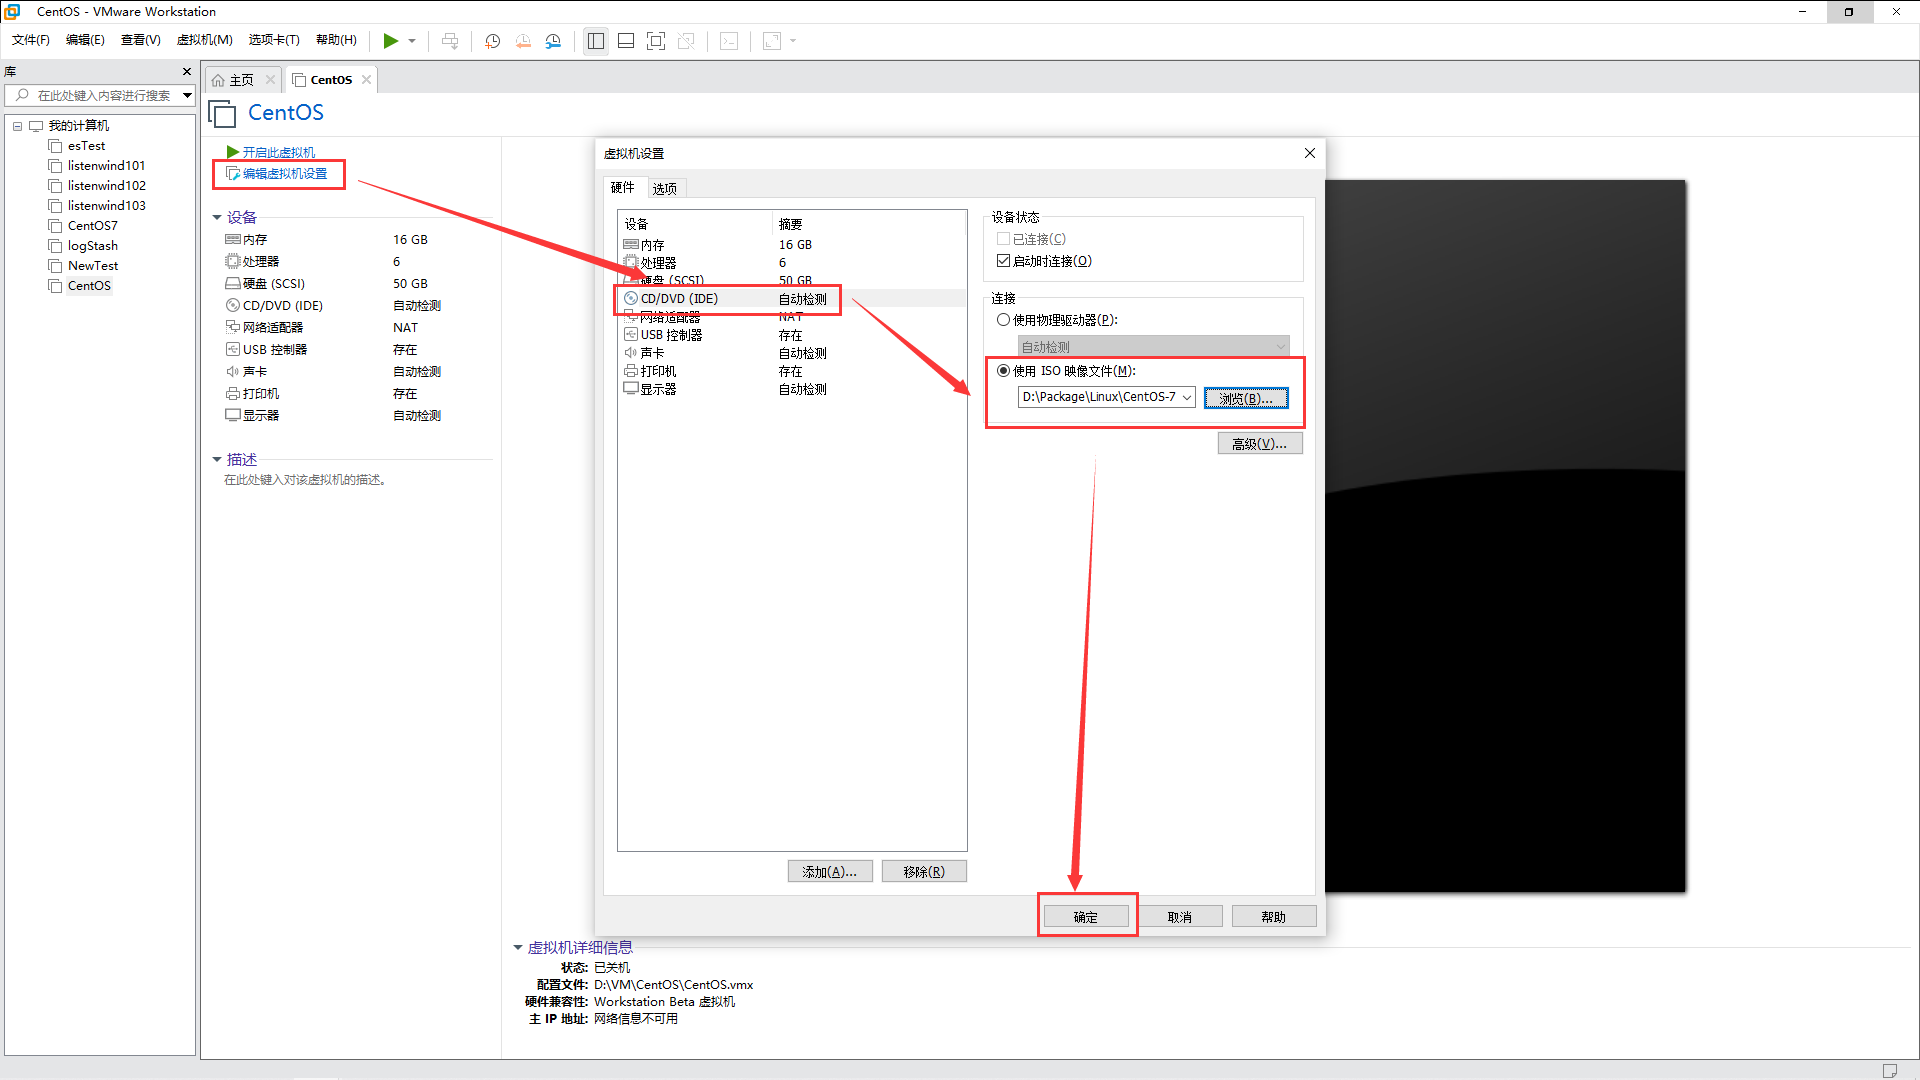
Task: Open the snapshot manager wrench icon
Action: click(553, 41)
